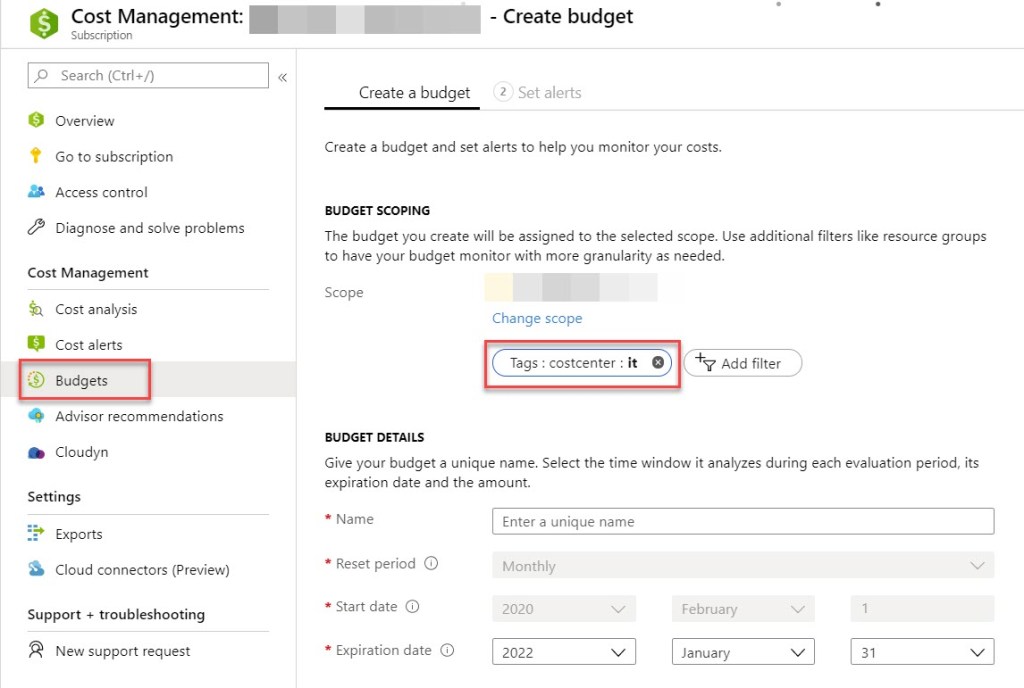The width and height of the screenshot is (1024, 688).
Task: Click the Exports icon under Settings
Action: coord(37,534)
